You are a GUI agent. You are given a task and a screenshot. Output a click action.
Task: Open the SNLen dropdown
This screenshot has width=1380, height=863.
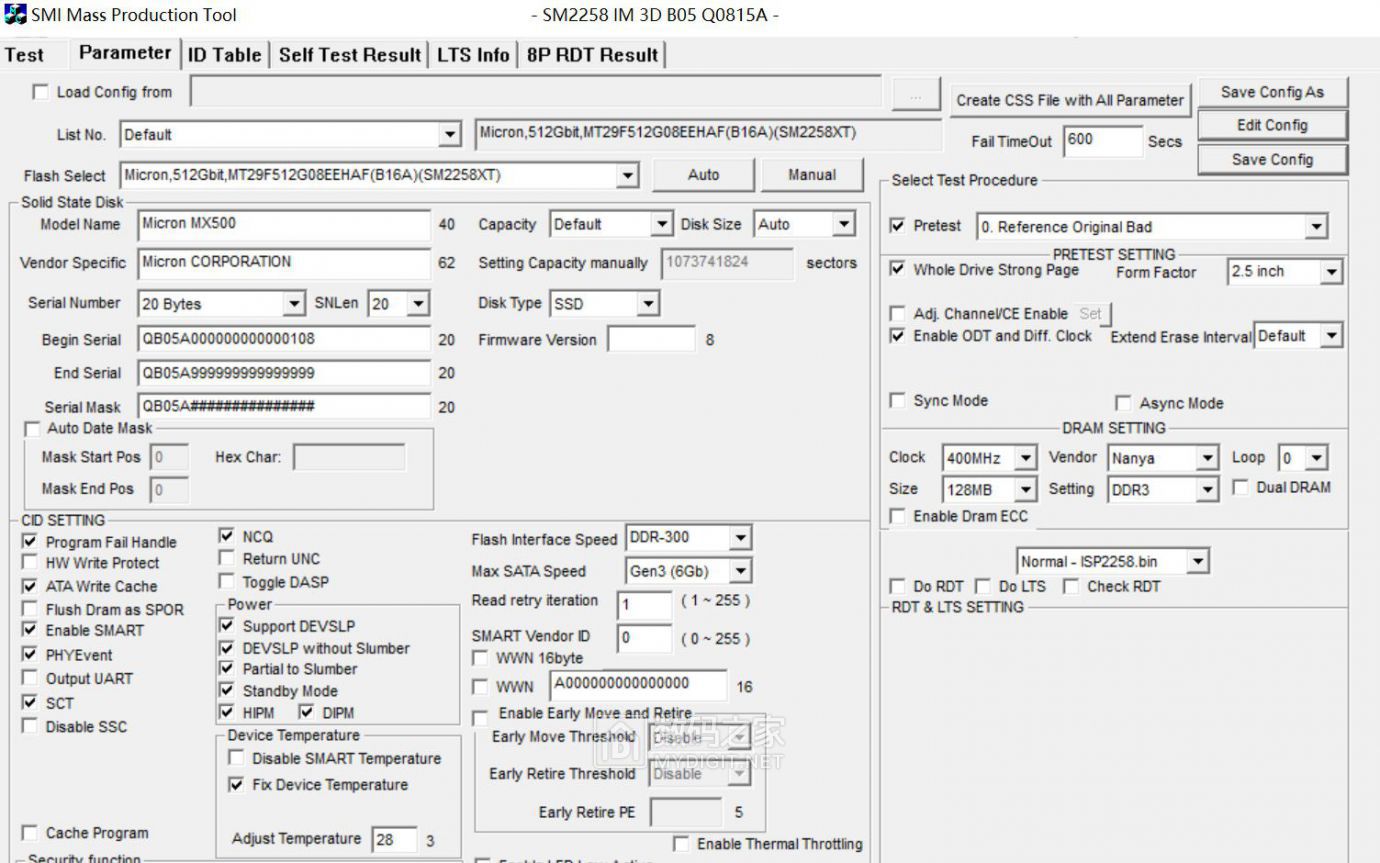(x=399, y=303)
